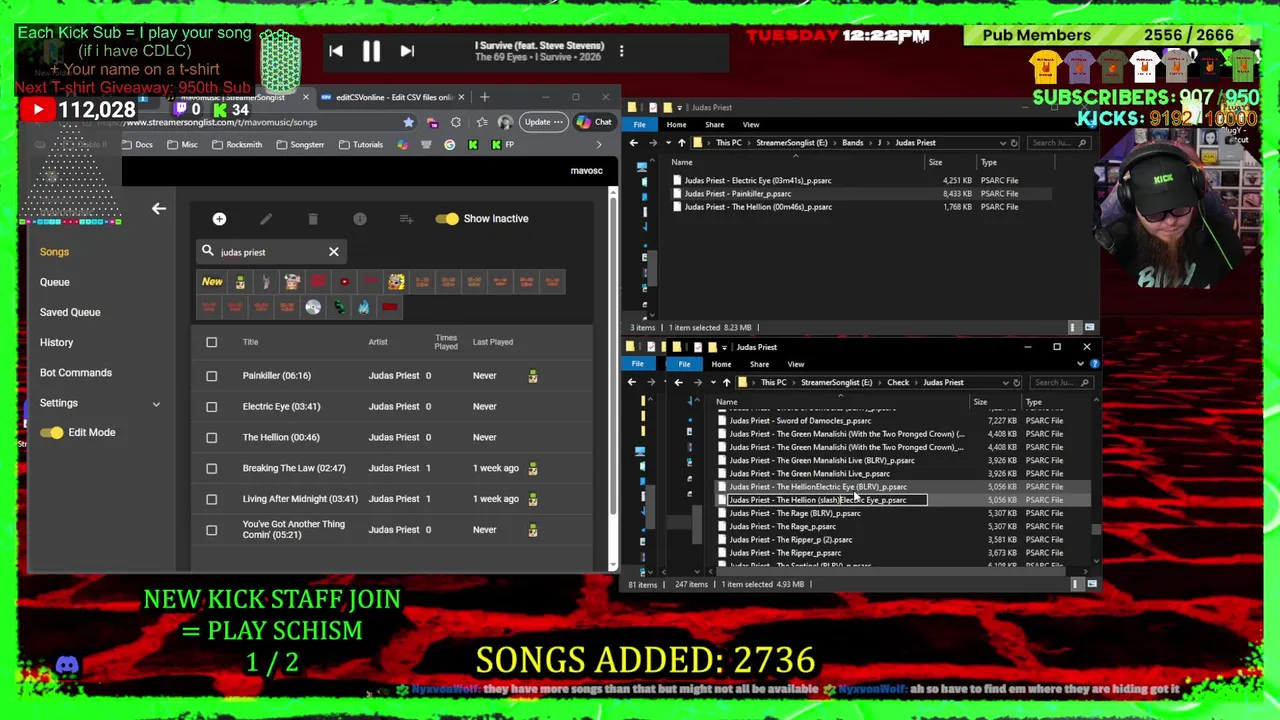Screen dimensions: 1280x720
Task: Clear the judas priest search field
Action: [334, 252]
